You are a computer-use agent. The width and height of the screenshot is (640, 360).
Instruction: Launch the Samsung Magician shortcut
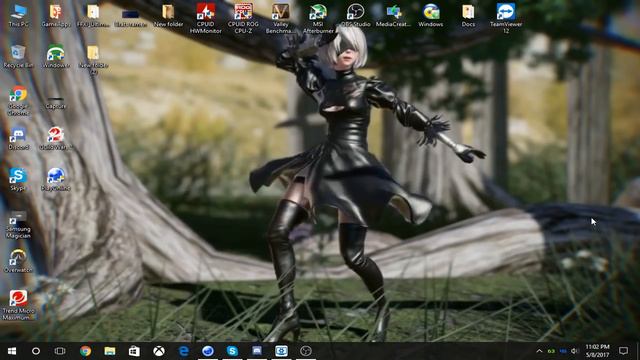[x=18, y=225]
